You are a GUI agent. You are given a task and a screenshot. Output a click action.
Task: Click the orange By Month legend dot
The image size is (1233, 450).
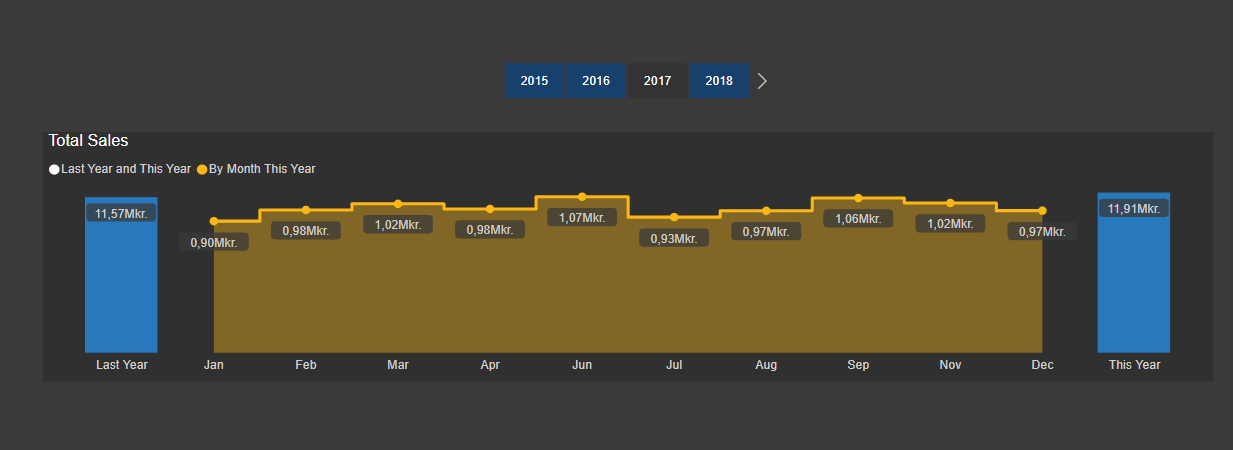[x=202, y=170]
